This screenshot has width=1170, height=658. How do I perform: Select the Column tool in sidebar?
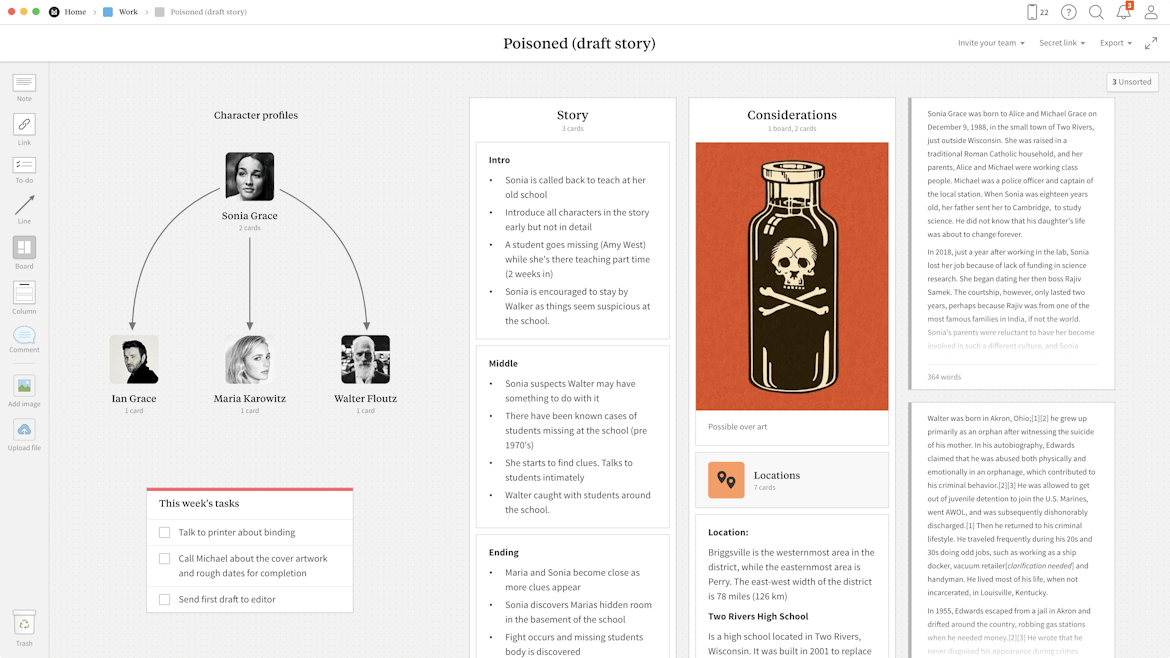point(24,293)
